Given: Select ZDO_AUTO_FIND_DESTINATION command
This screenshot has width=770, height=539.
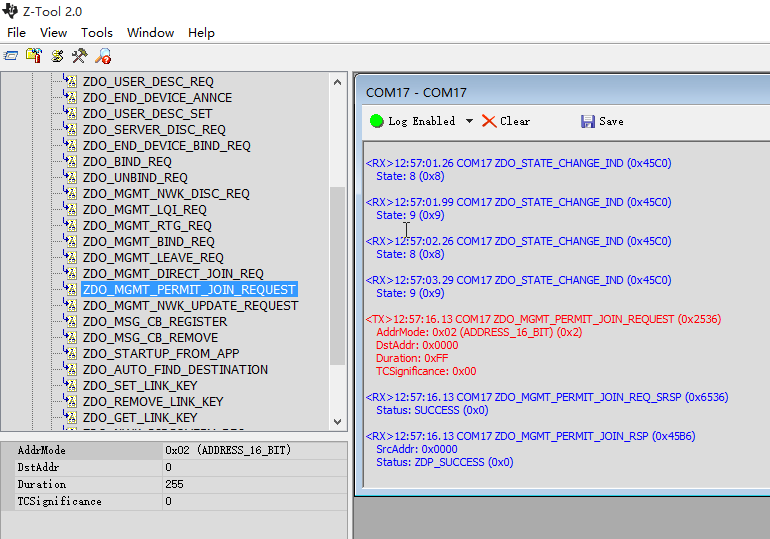Looking at the screenshot, I should (175, 370).
